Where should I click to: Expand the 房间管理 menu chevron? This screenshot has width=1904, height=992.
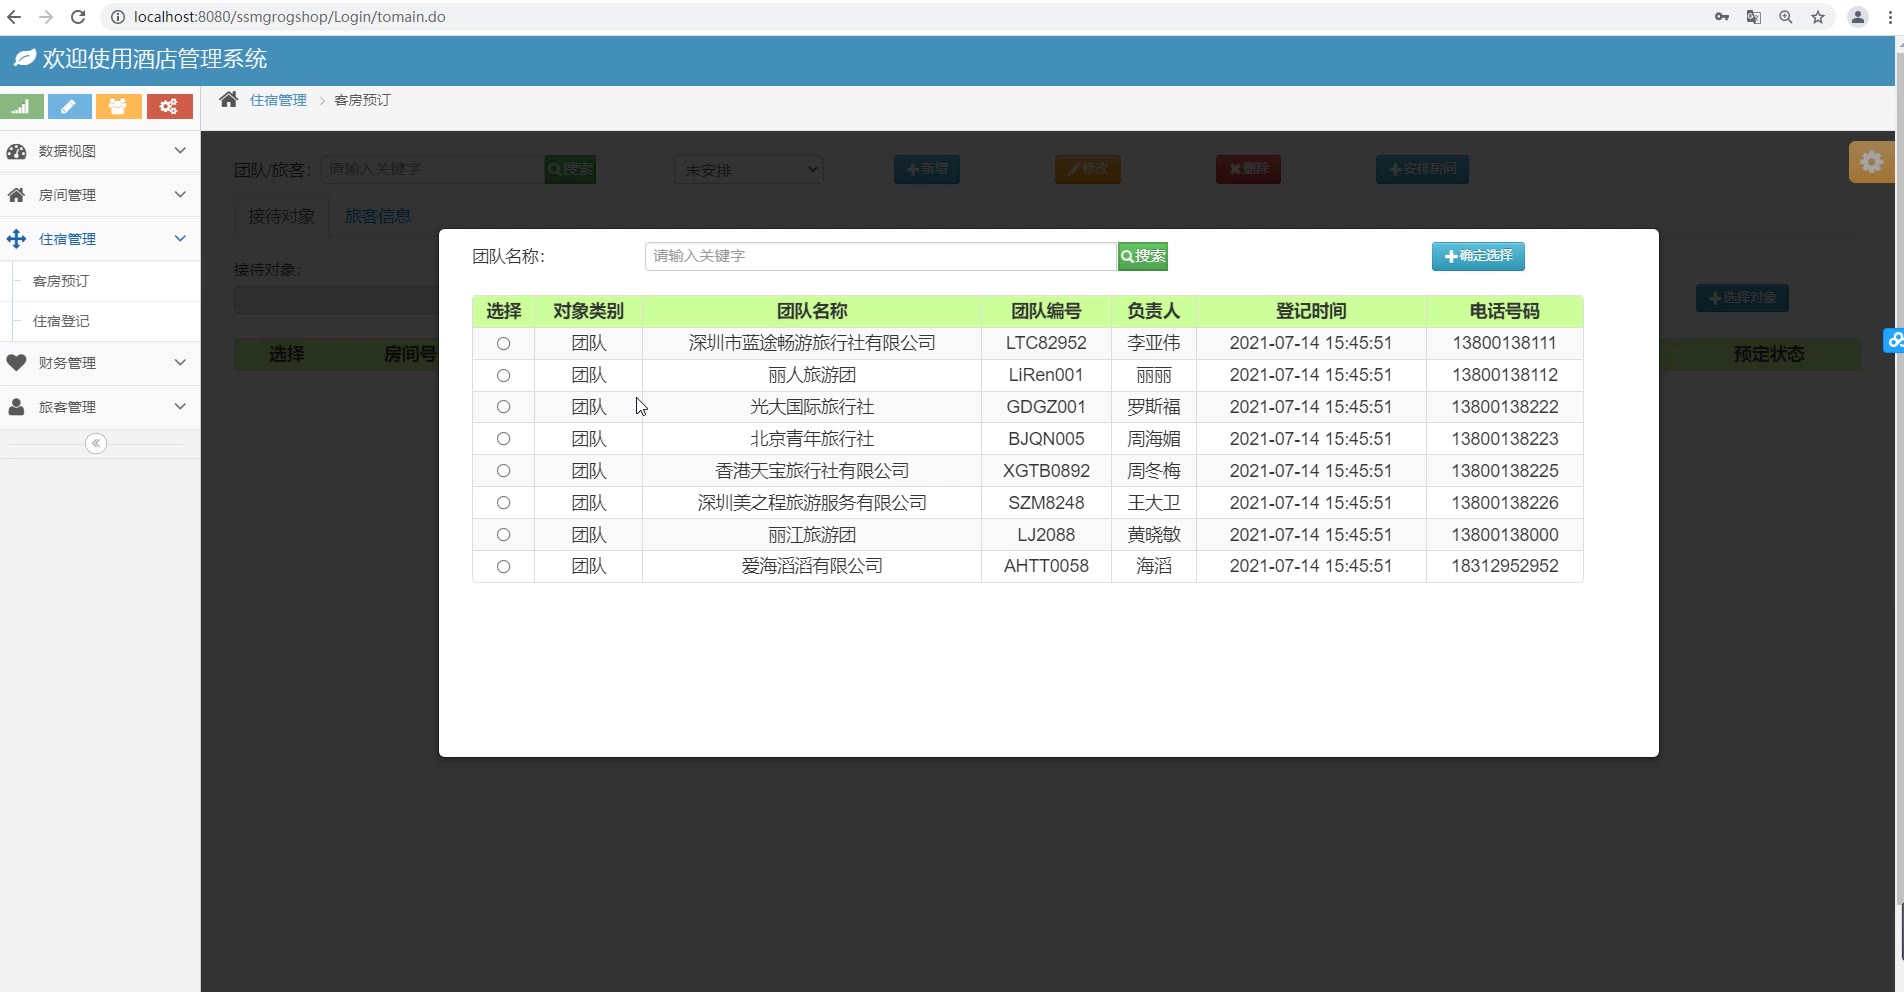click(x=180, y=195)
